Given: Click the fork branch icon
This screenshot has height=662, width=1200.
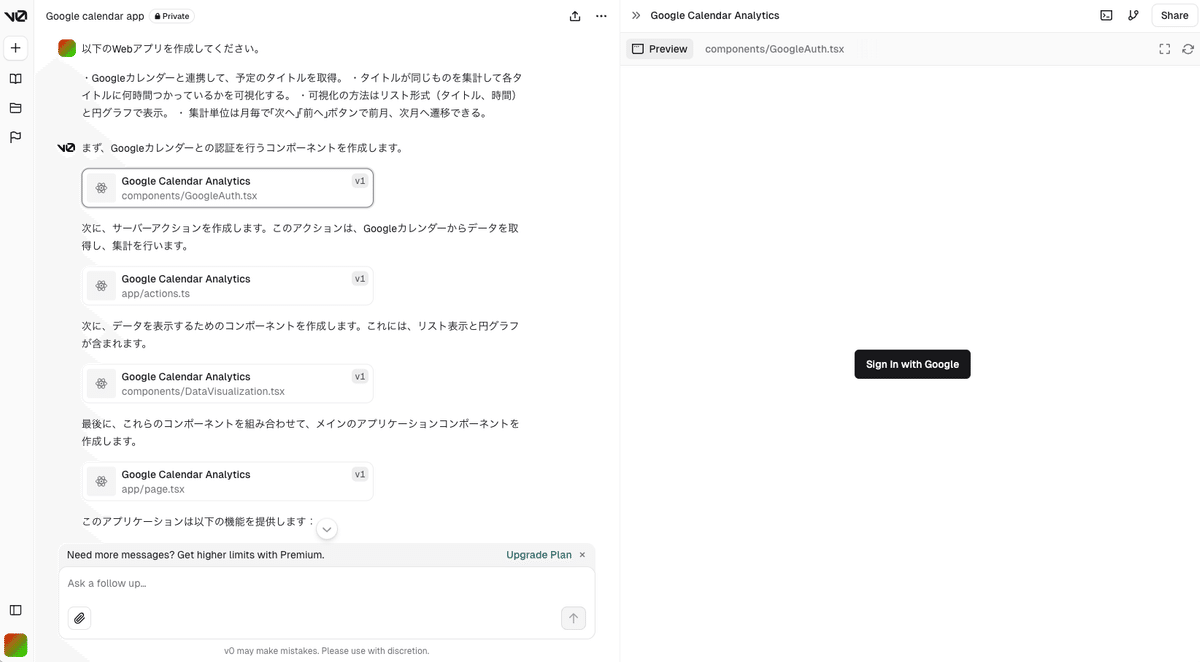Looking at the screenshot, I should coord(1133,15).
